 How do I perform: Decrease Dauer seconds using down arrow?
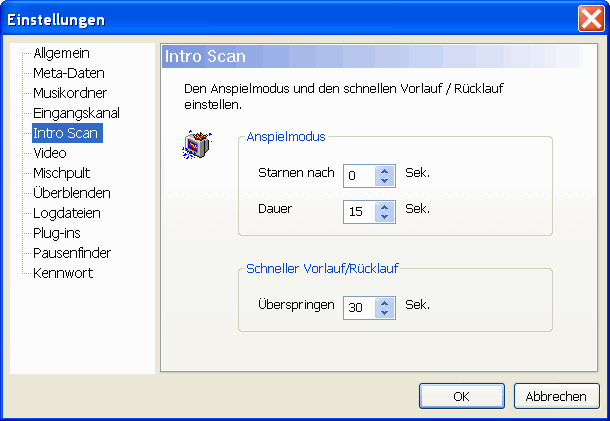(385, 217)
